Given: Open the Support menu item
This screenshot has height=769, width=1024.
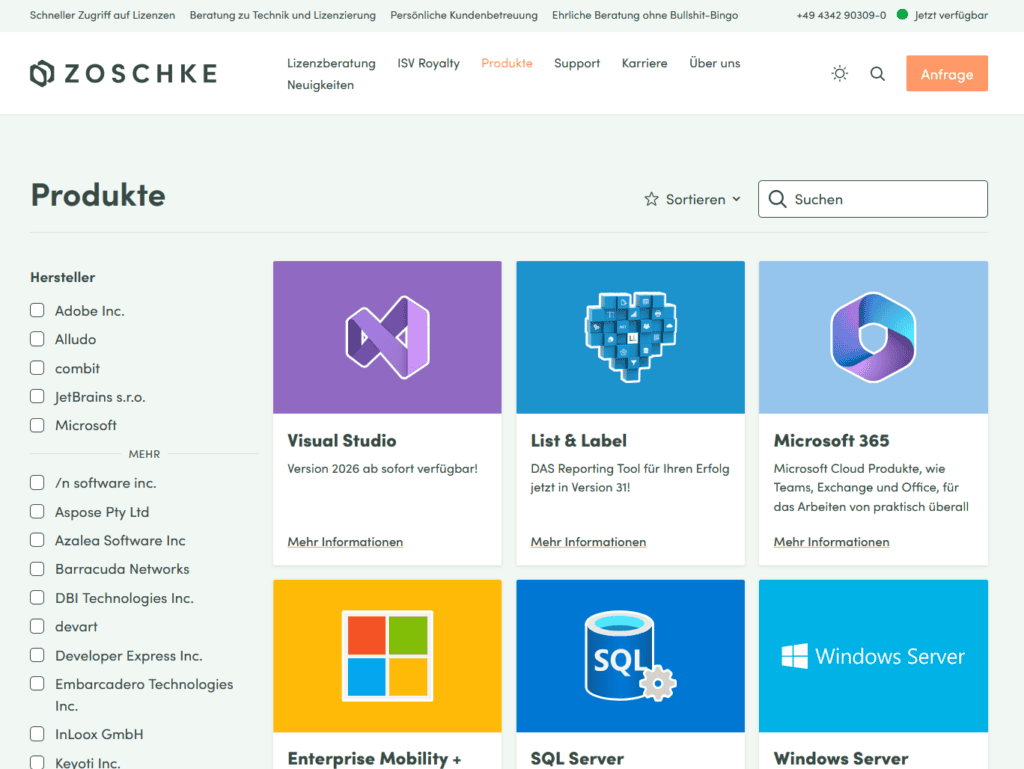Looking at the screenshot, I should (577, 63).
